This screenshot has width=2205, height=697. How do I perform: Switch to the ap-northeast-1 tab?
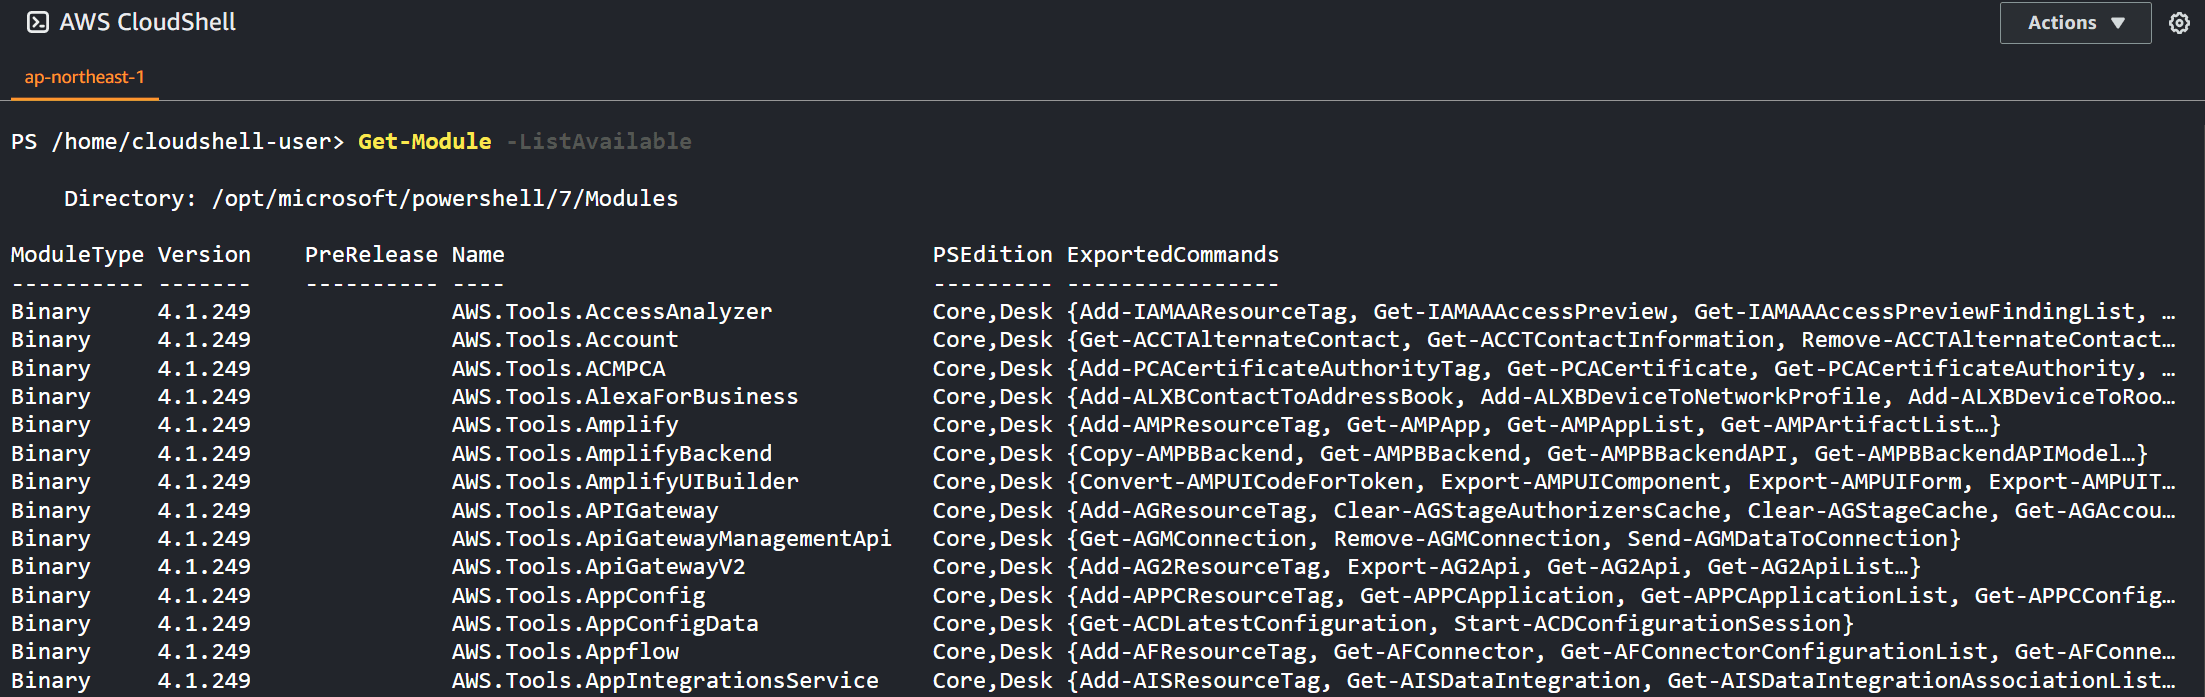point(85,77)
